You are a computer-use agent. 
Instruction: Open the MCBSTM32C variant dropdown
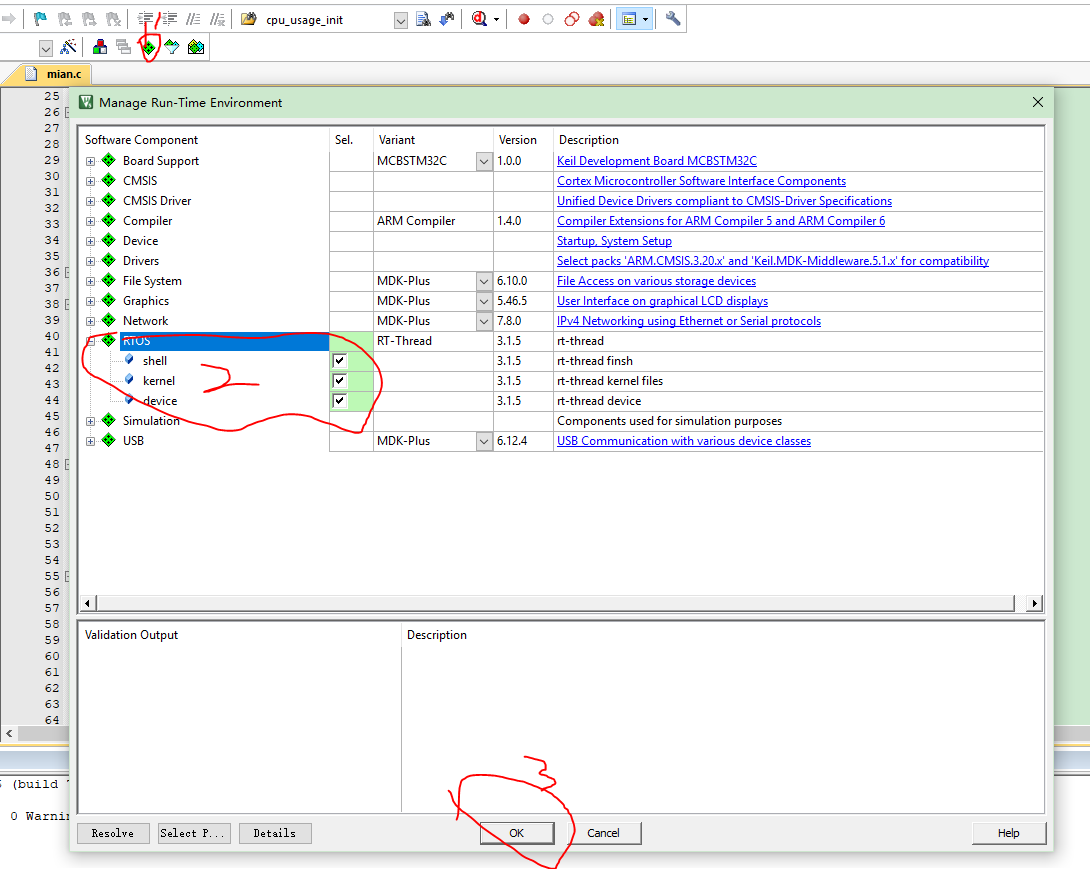pos(484,161)
